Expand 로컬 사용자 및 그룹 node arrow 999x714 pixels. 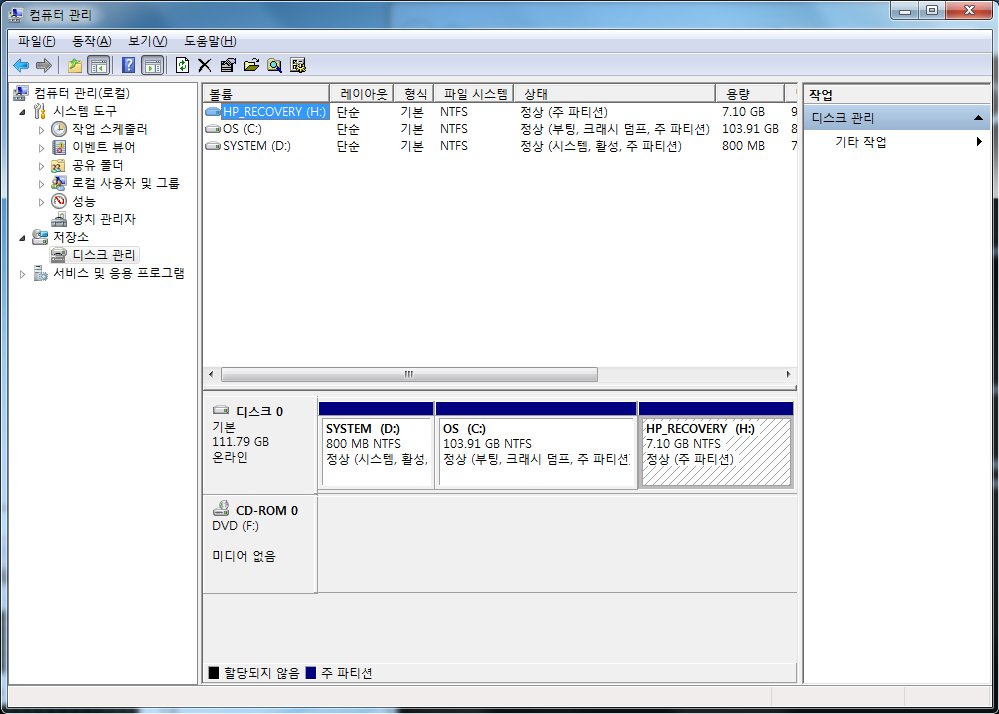41,183
